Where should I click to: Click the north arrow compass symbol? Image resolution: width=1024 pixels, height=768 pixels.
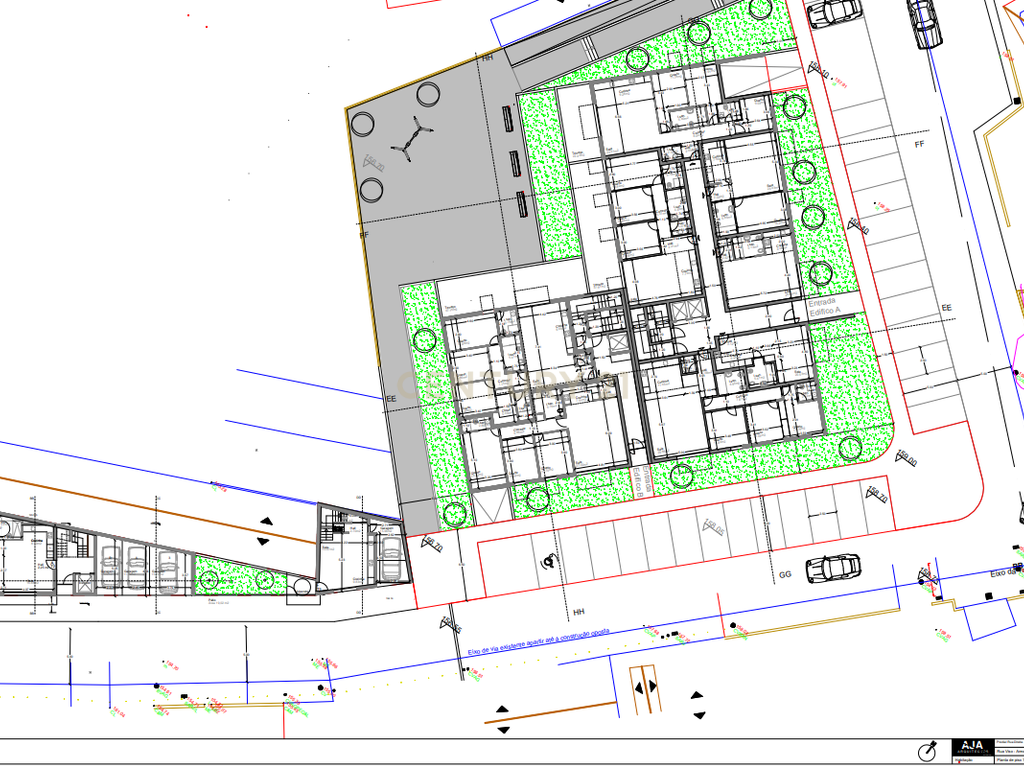[x=928, y=751]
